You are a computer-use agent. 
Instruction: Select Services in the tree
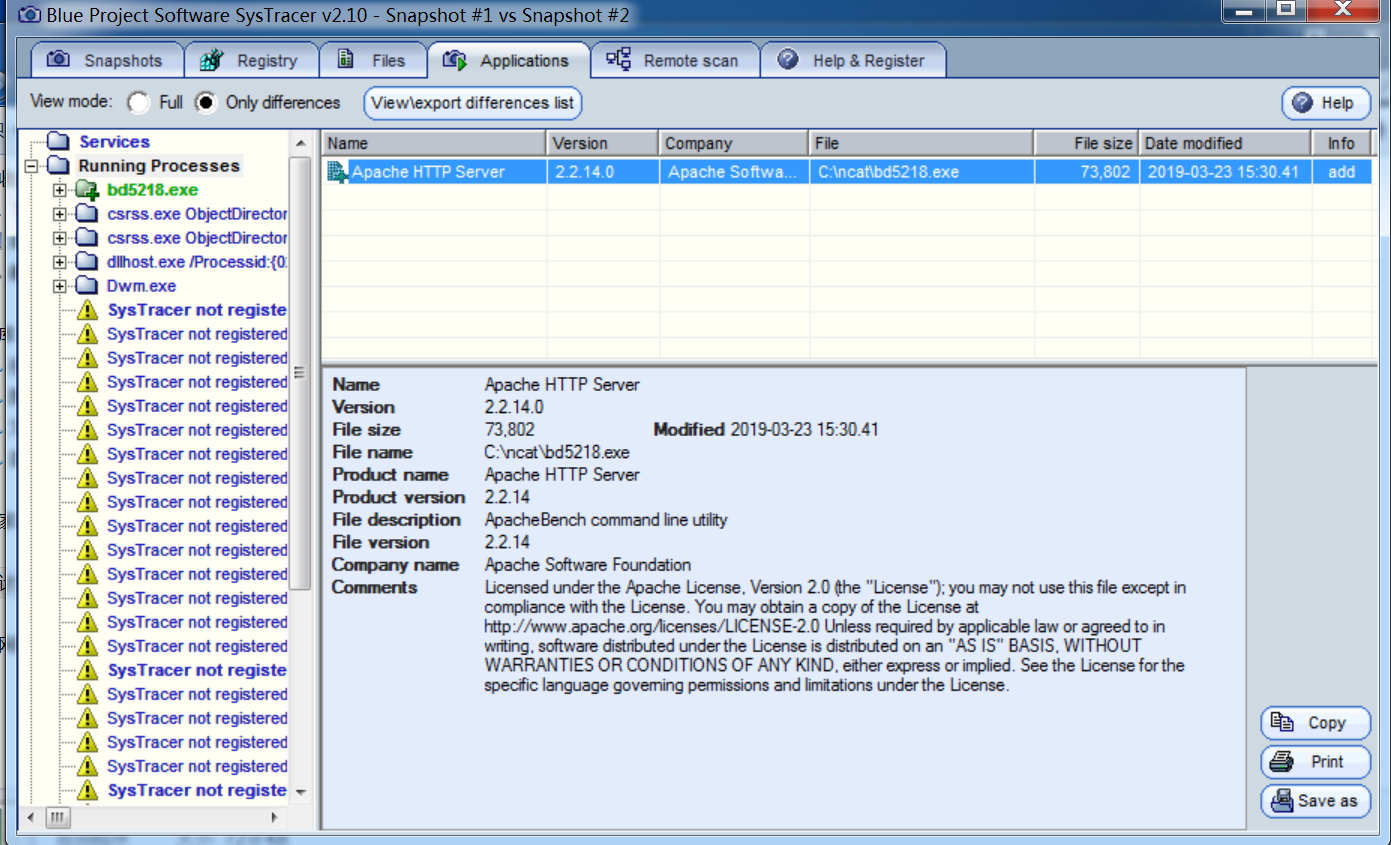pos(114,142)
